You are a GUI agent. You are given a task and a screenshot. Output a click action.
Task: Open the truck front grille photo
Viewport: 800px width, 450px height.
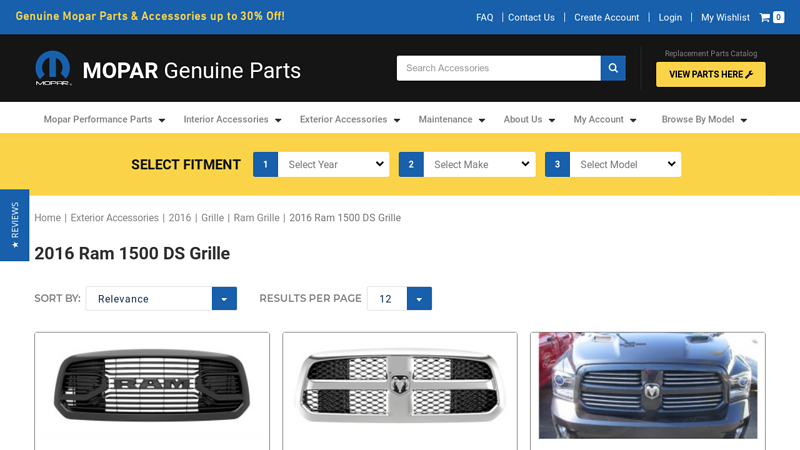[x=648, y=386]
